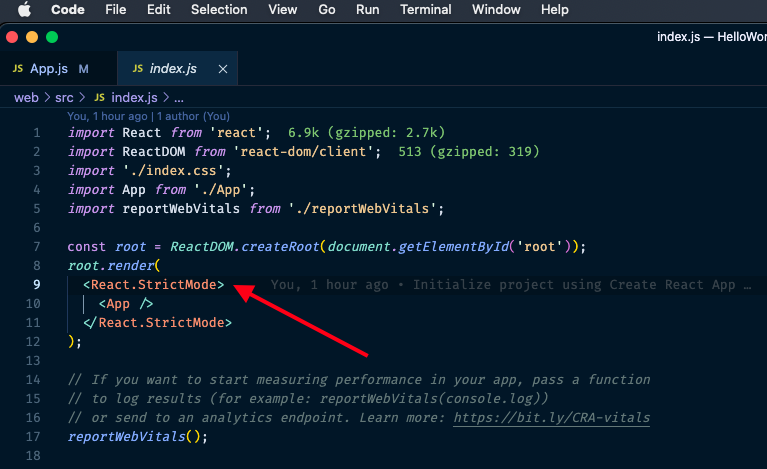The width and height of the screenshot is (767, 469).
Task: Click the JS file icon in breadcrumb
Action: click(x=99, y=98)
